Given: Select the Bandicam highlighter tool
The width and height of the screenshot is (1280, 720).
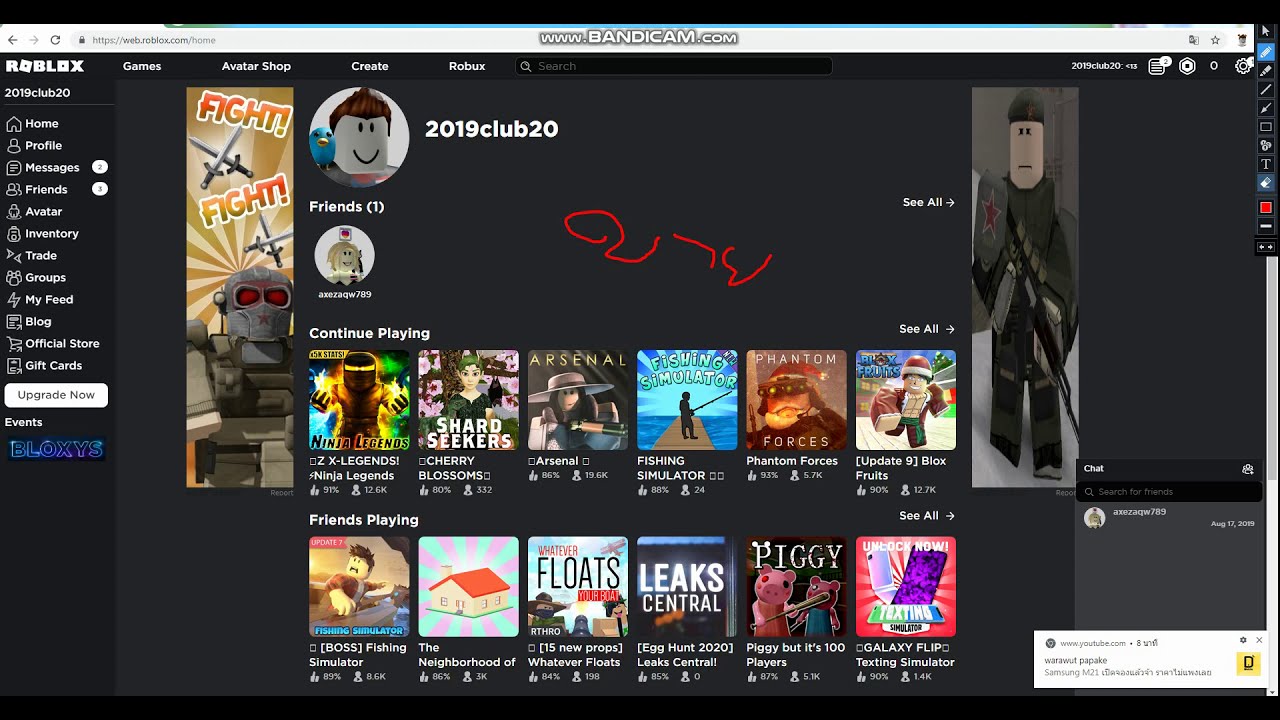Looking at the screenshot, I should pos(1265,70).
